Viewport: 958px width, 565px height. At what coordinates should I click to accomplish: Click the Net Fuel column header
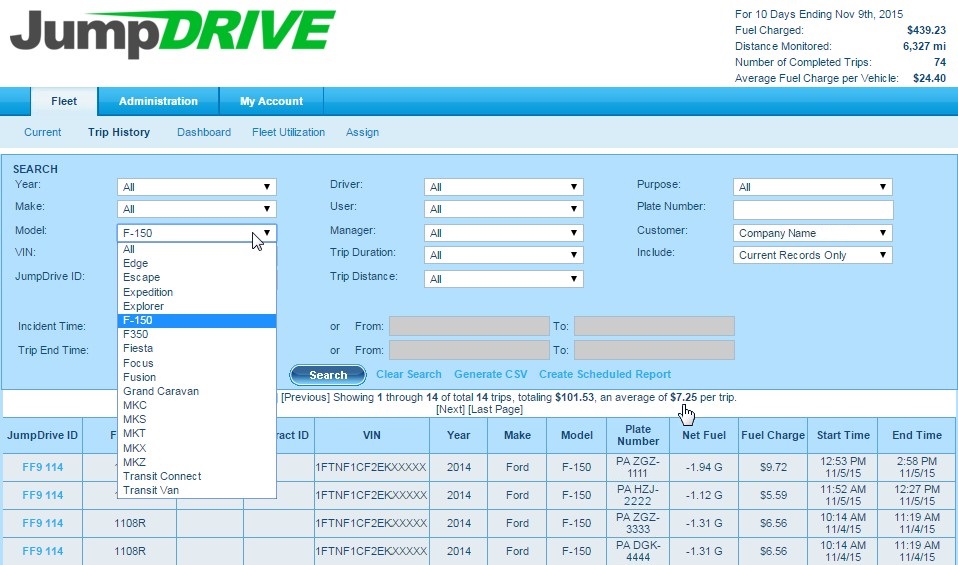704,436
